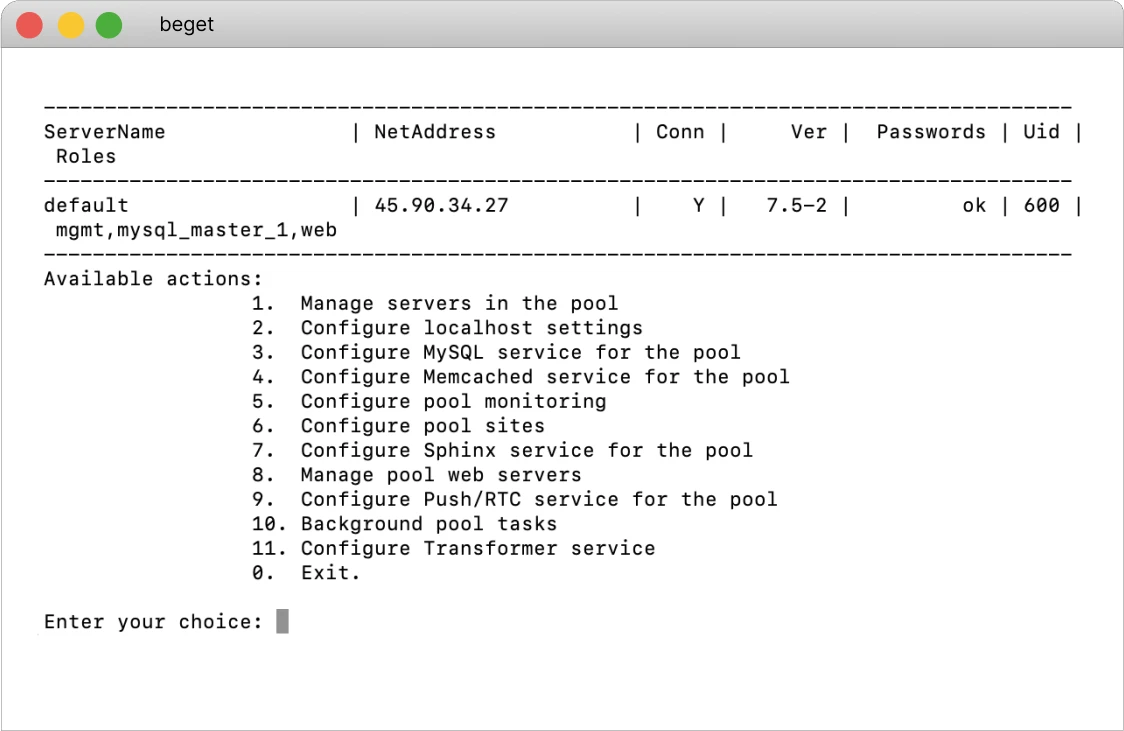This screenshot has height=731, width=1124.
Task: Open option 10 Background pool tasks
Action: click(443, 523)
